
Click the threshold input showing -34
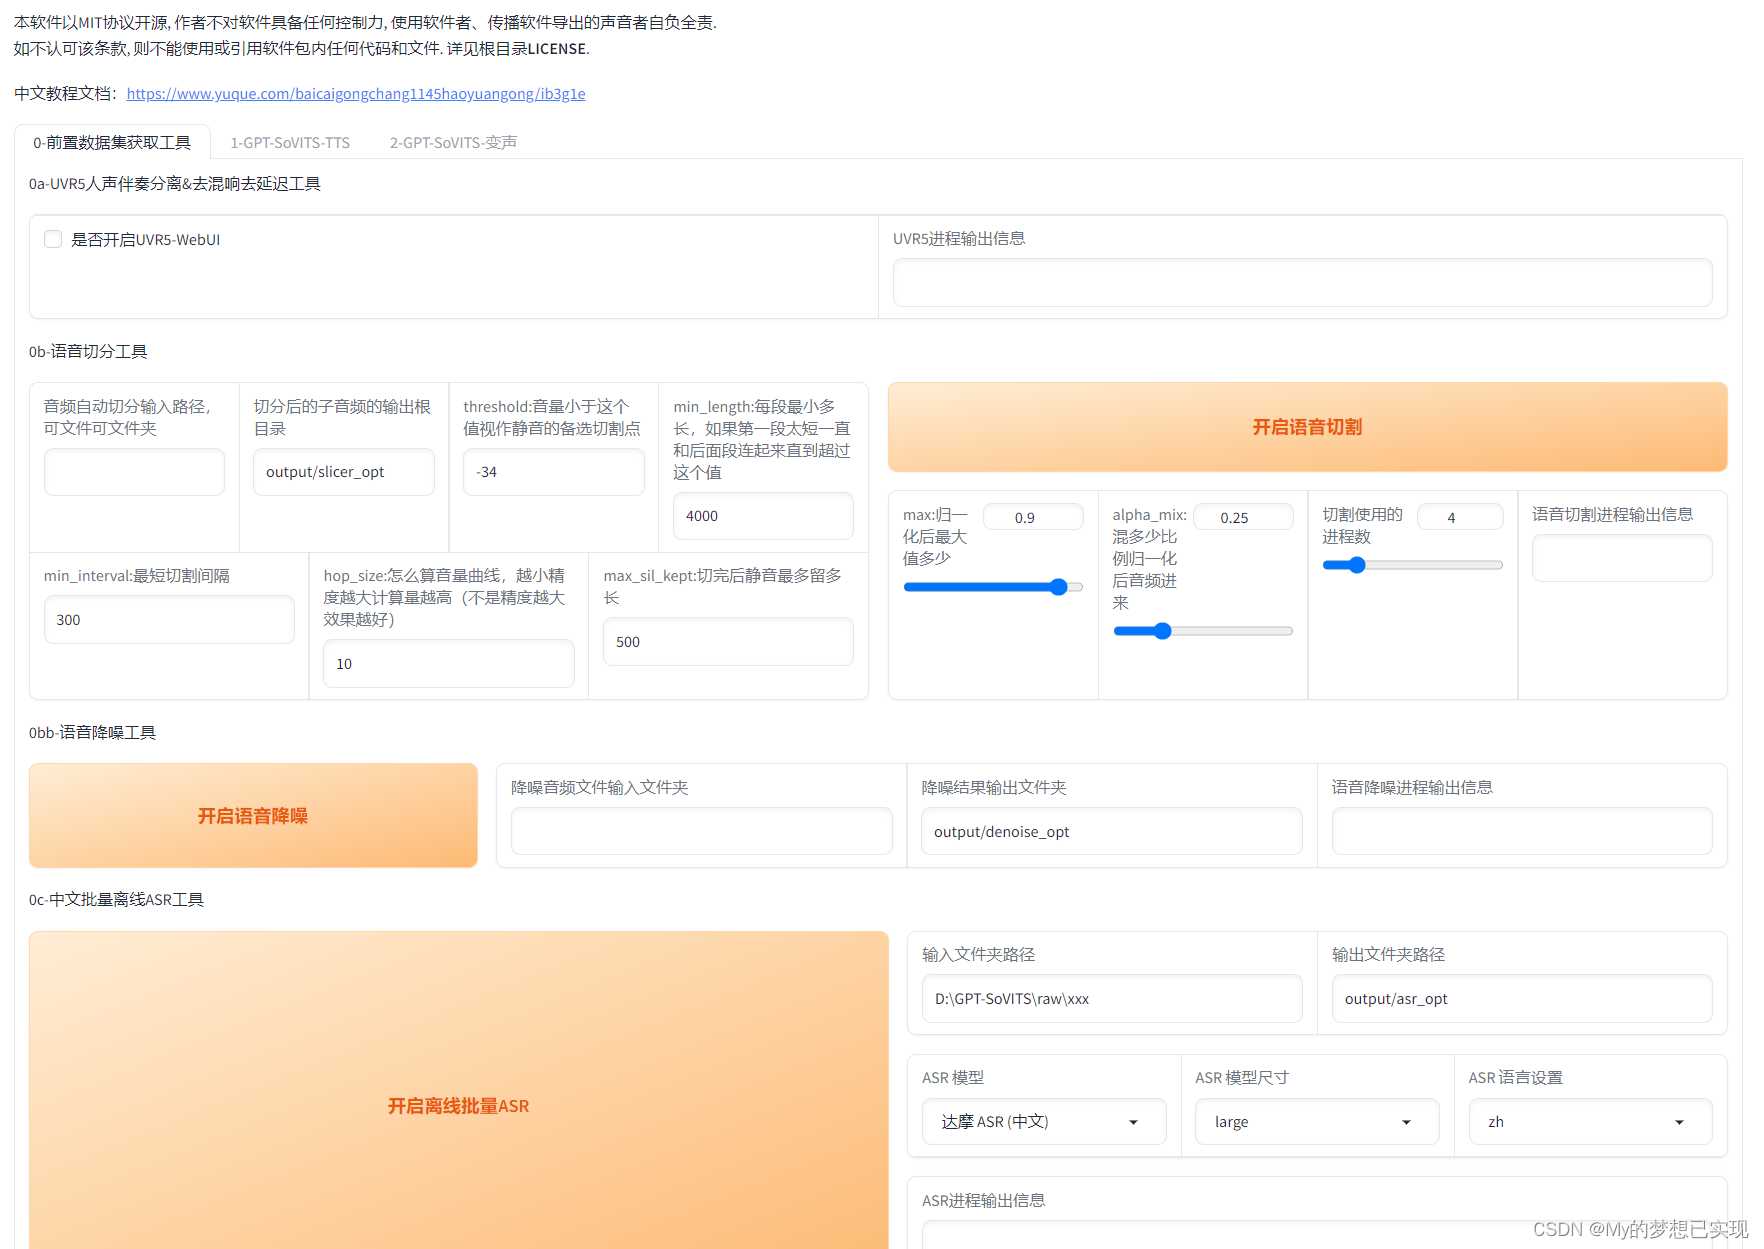coord(554,471)
